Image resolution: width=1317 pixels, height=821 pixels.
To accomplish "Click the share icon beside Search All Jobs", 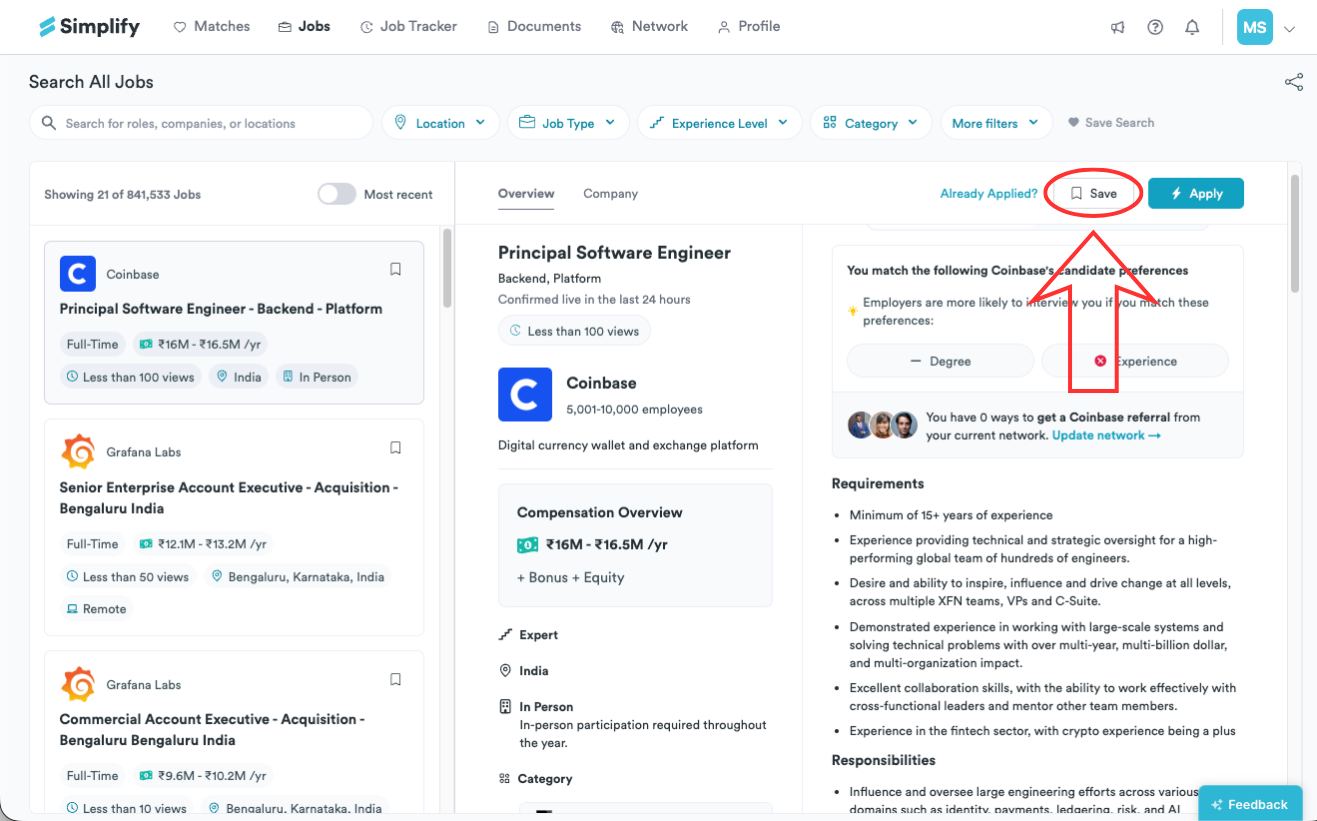I will coord(1294,82).
